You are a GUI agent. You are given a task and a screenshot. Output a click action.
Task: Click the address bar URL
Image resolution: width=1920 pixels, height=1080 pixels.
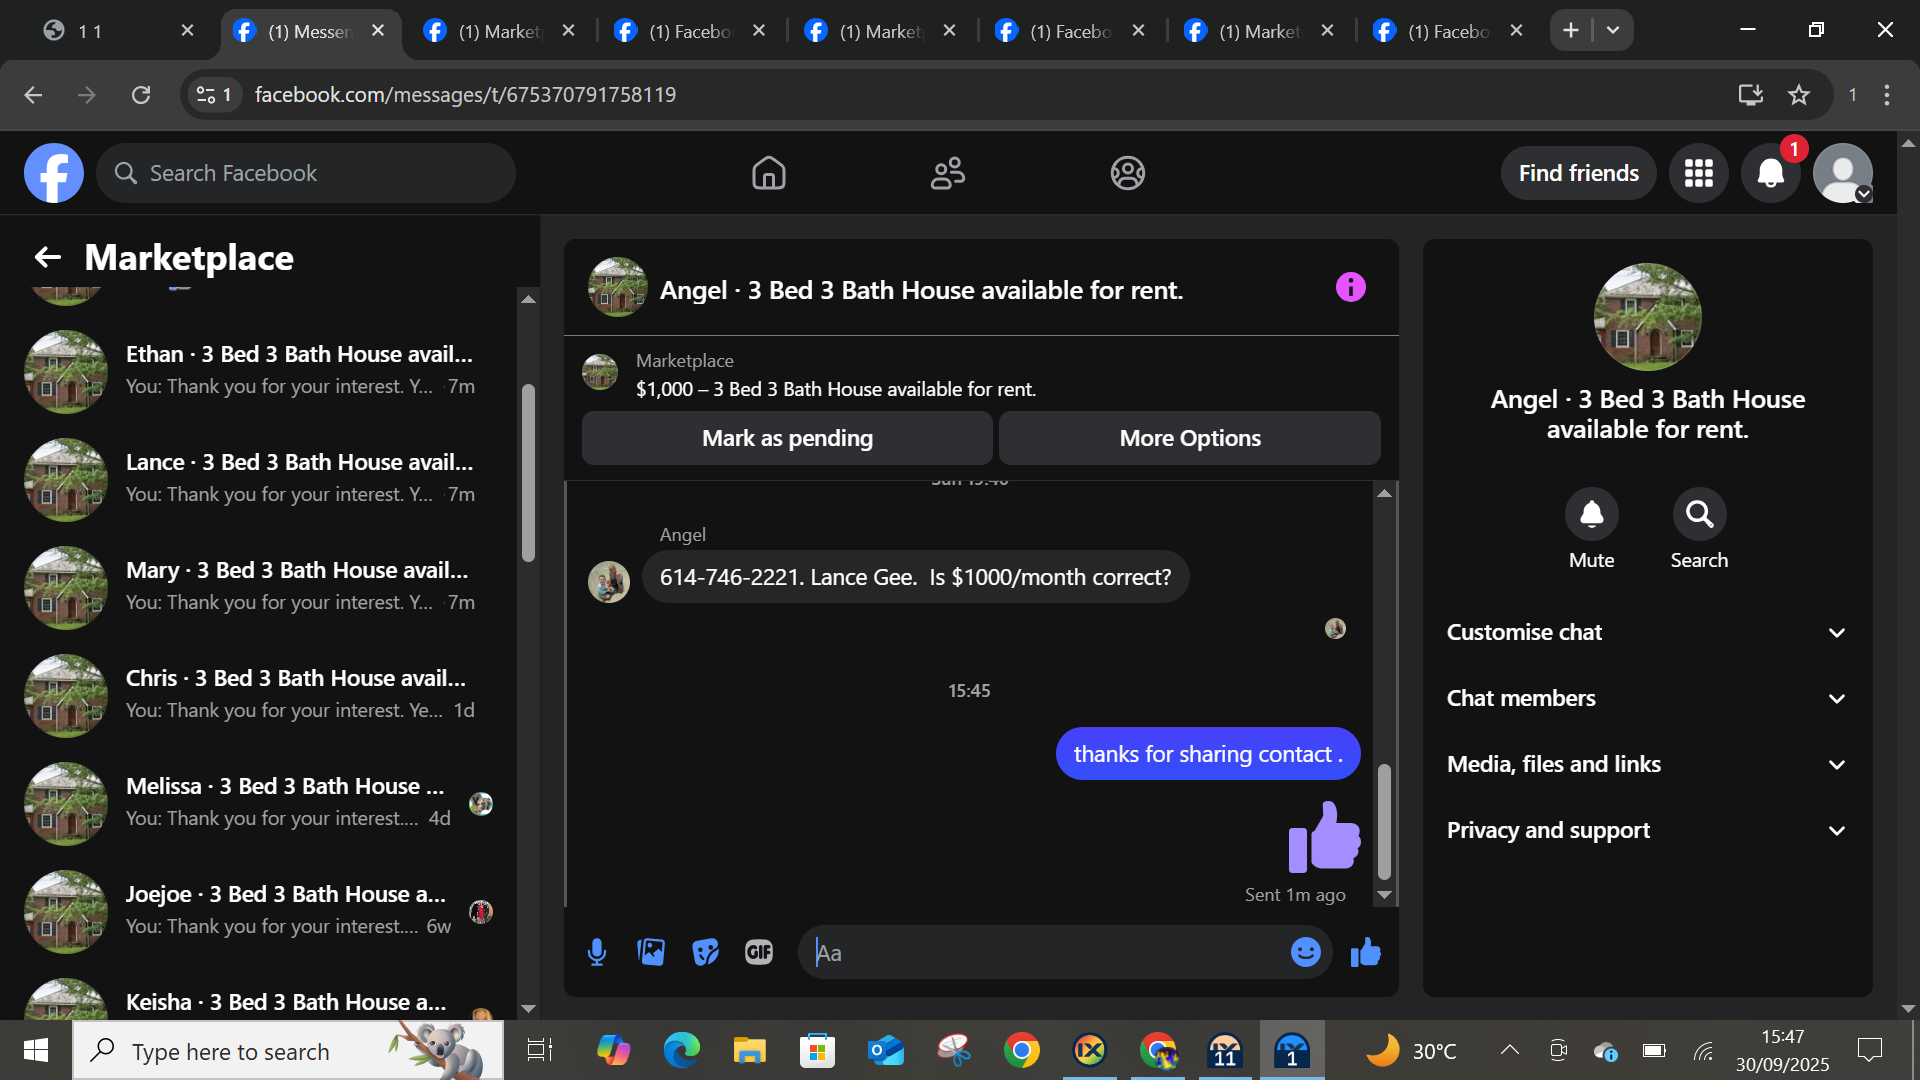coord(465,95)
